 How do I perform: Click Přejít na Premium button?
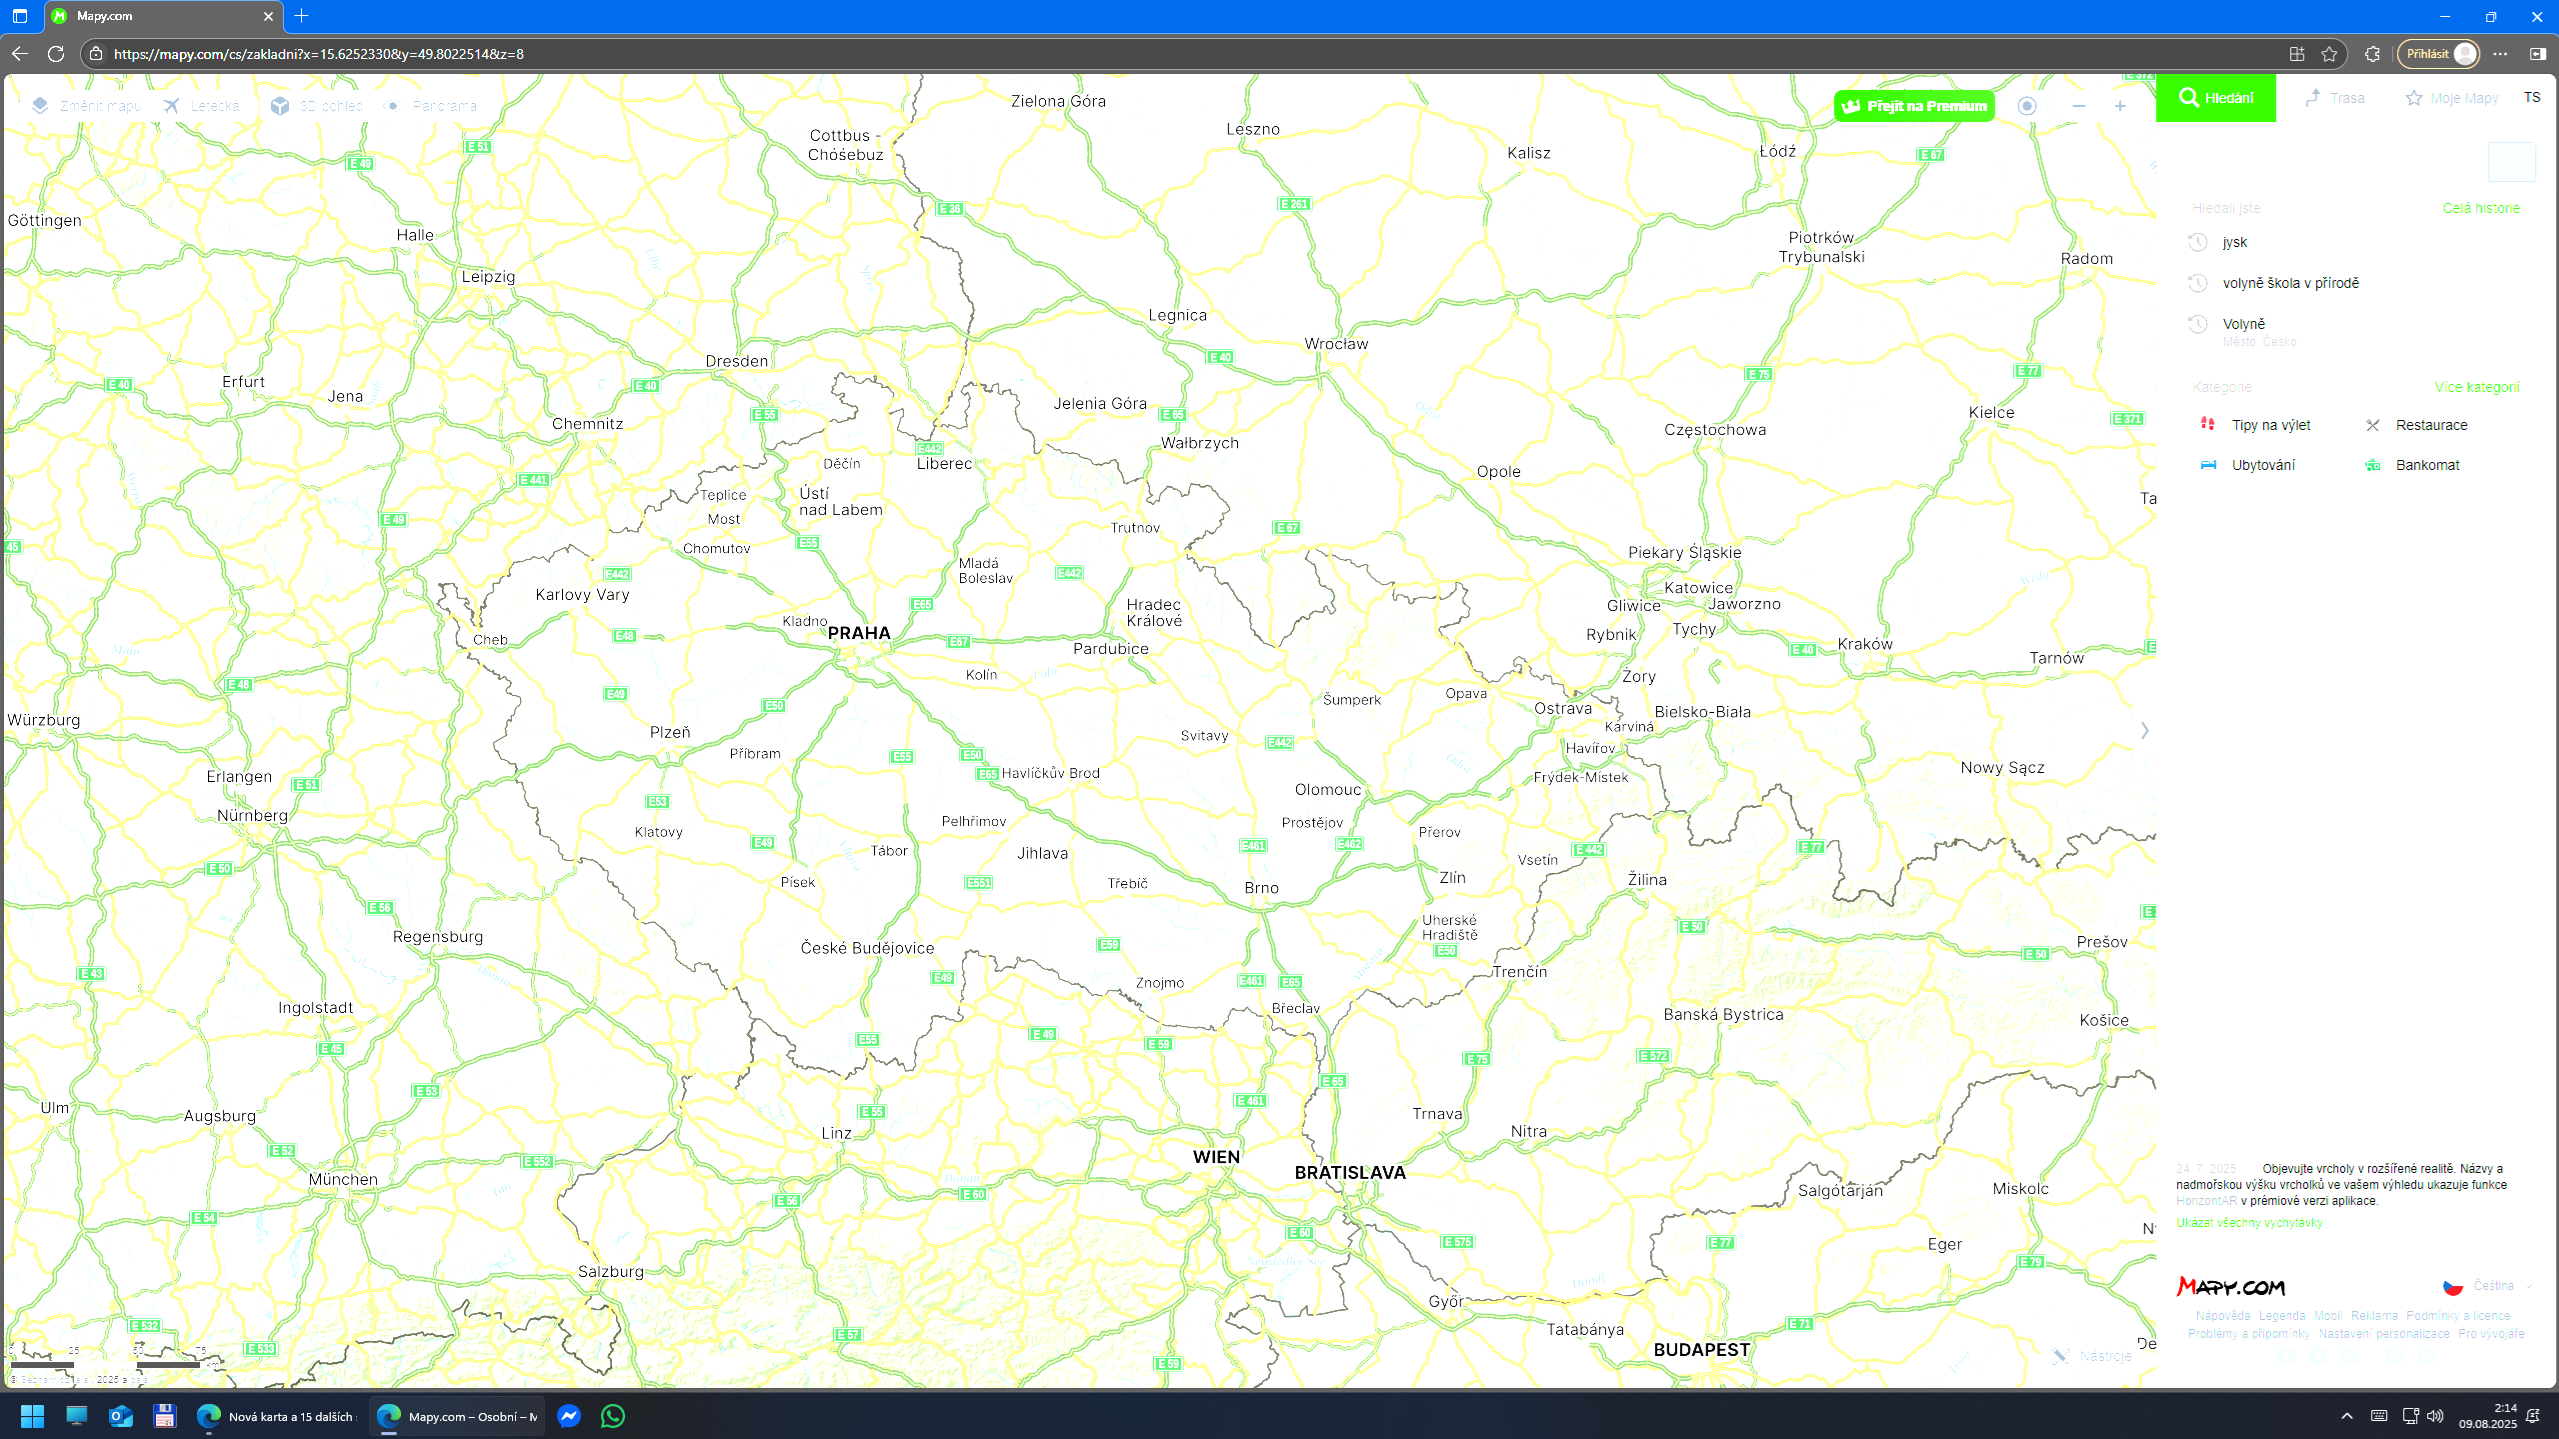click(x=1914, y=106)
